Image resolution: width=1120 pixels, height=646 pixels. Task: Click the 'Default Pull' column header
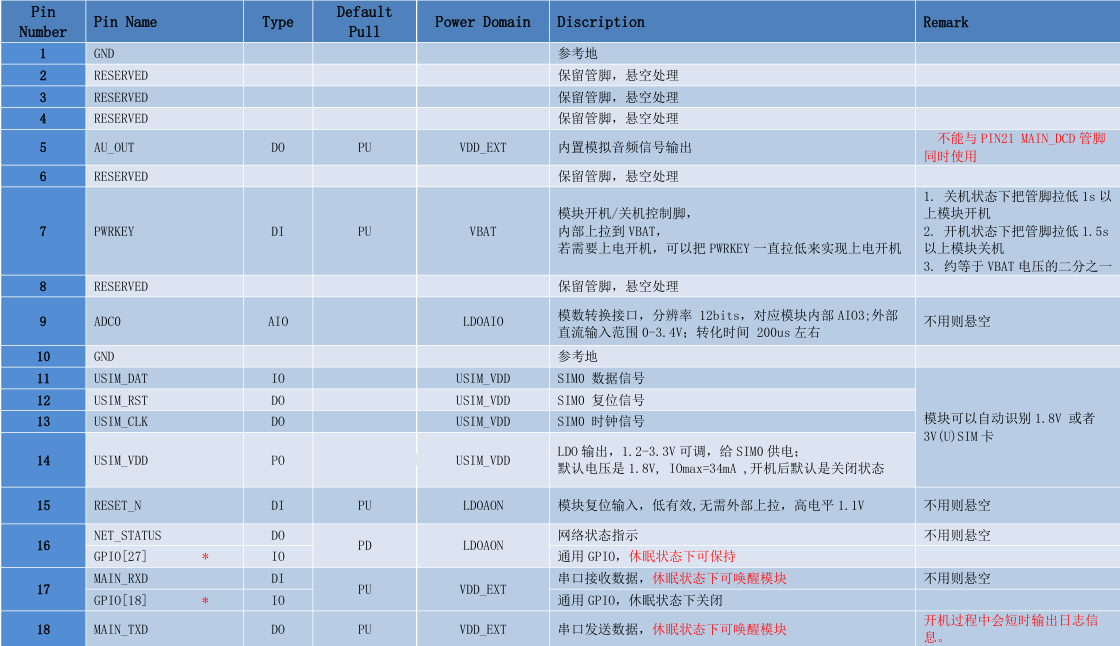click(x=364, y=21)
